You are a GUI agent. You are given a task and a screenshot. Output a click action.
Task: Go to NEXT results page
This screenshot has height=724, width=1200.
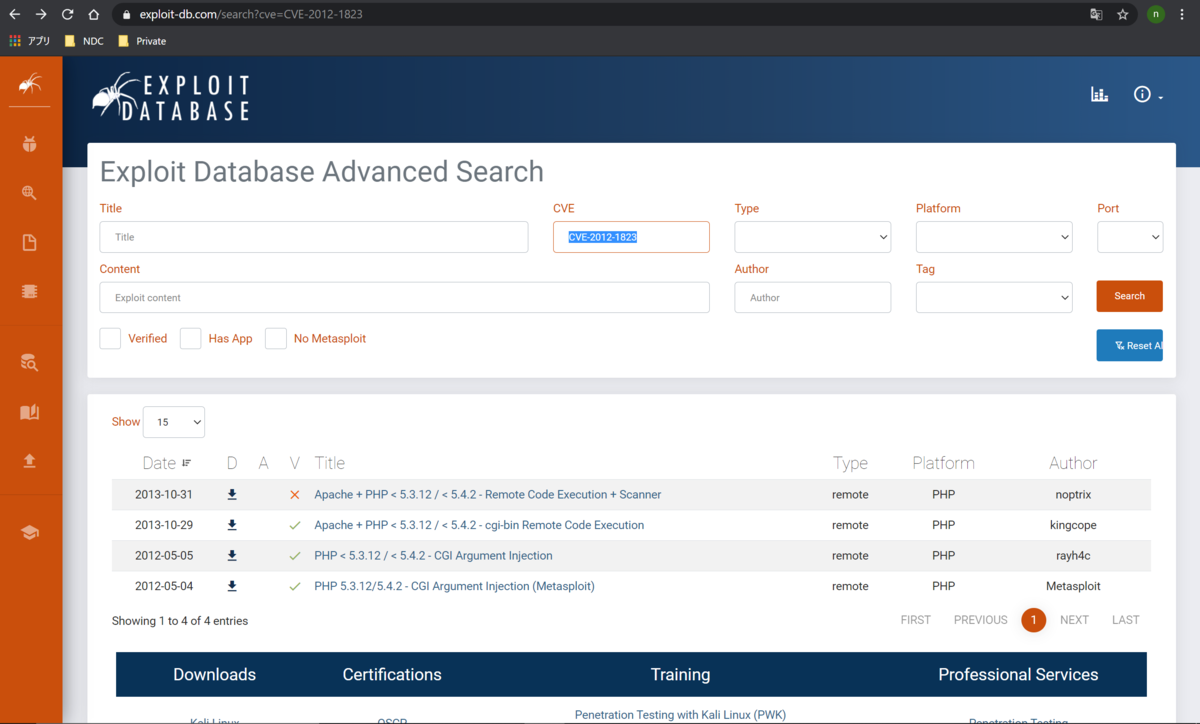(x=1074, y=620)
